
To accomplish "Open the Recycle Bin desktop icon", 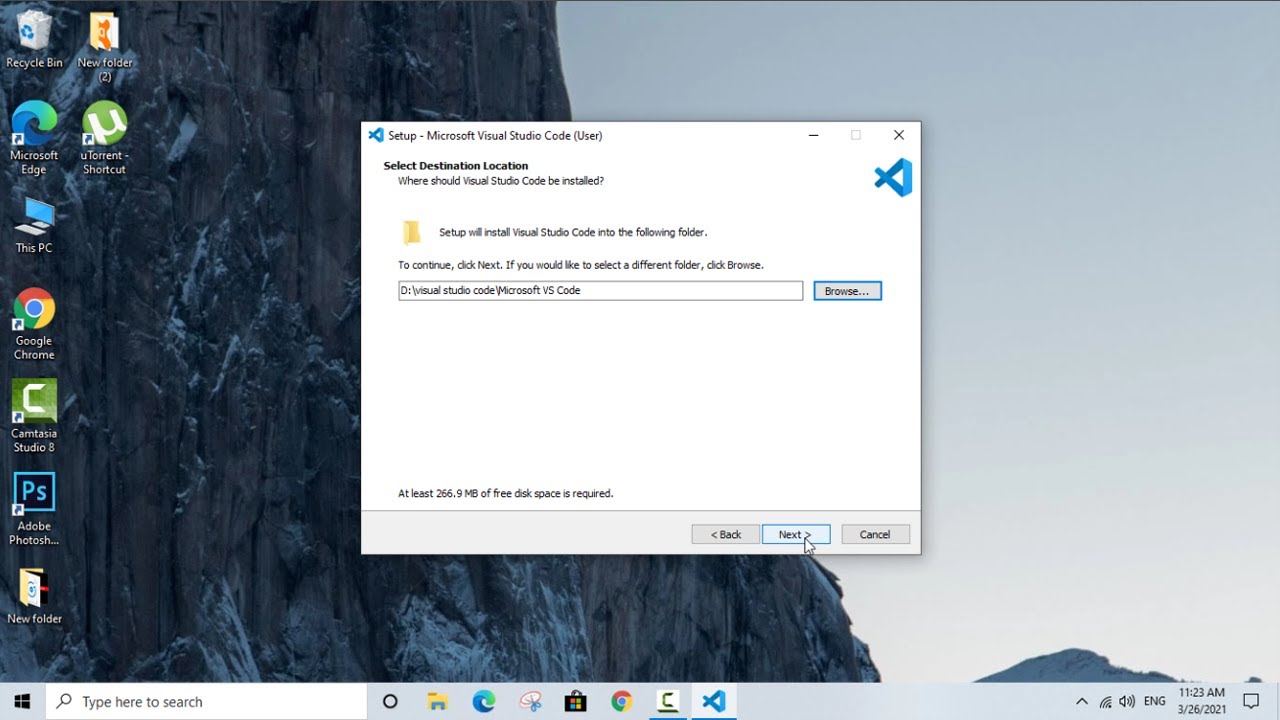I will [x=34, y=40].
